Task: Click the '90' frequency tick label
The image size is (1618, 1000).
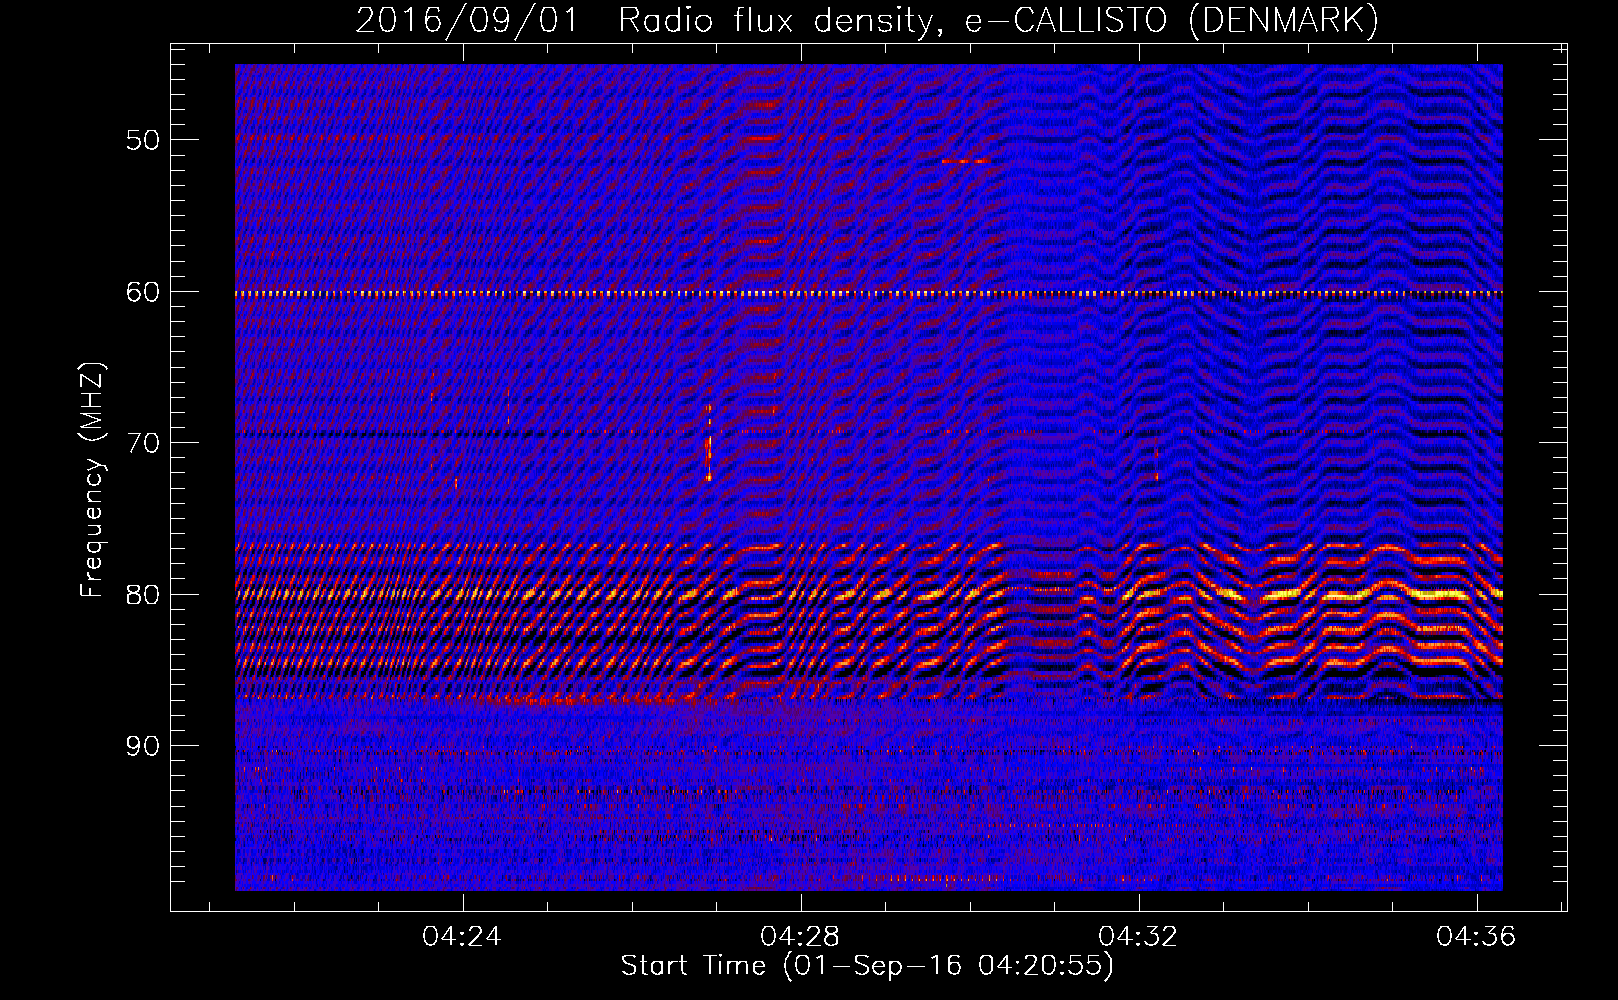Action: click(x=142, y=746)
